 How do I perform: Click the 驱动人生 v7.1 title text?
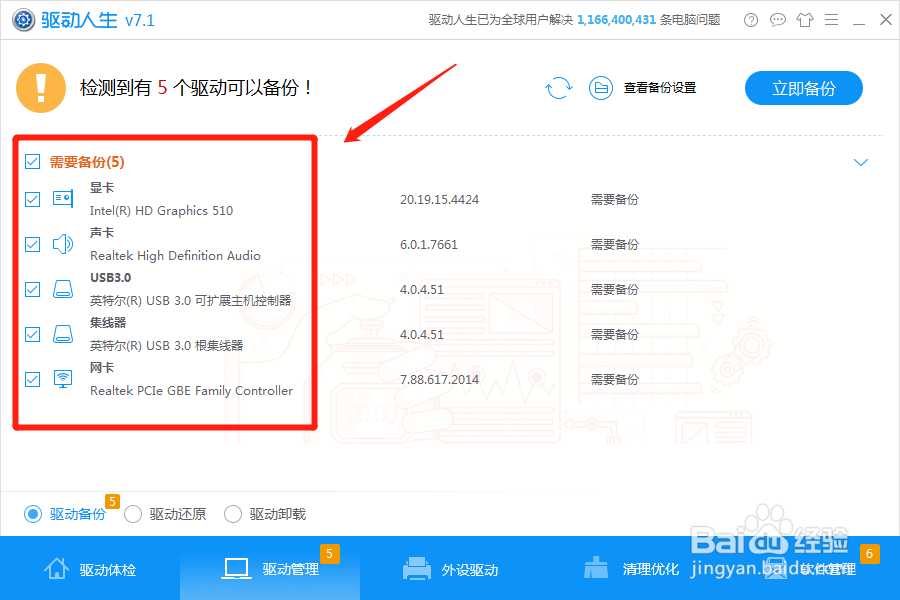tap(98, 20)
